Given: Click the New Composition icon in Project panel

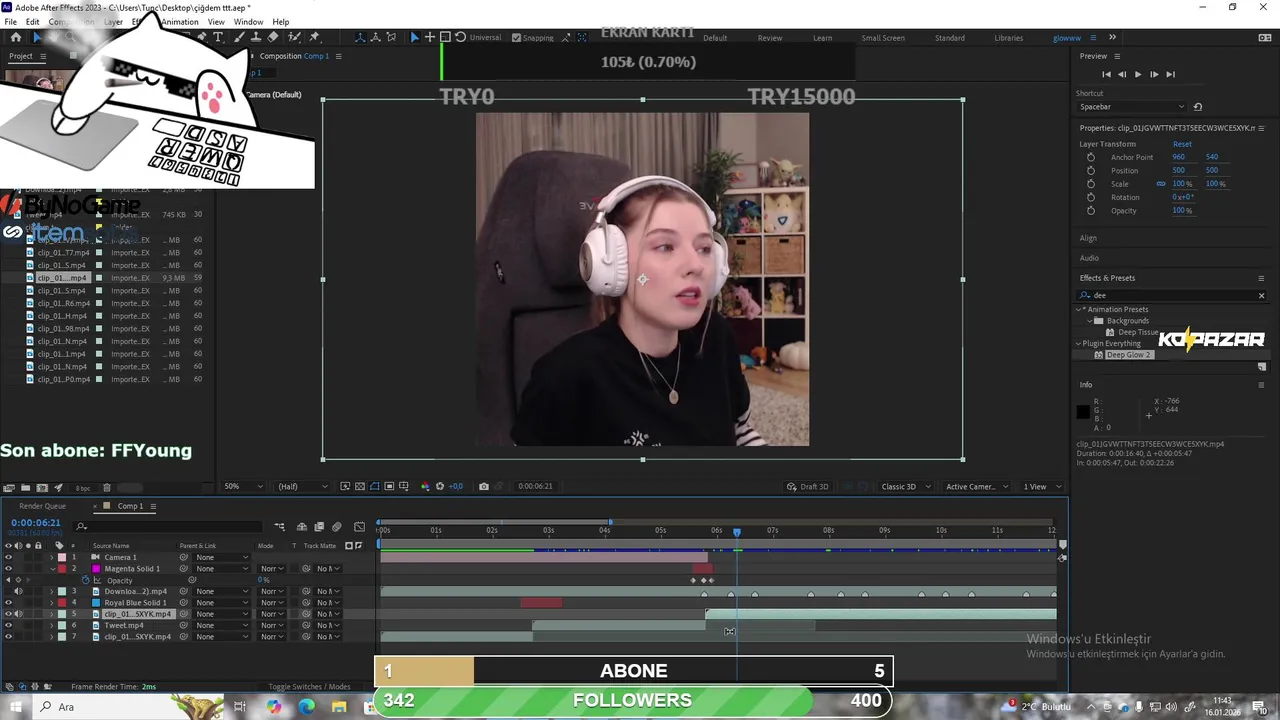Looking at the screenshot, I should pyautogui.click(x=42, y=487).
